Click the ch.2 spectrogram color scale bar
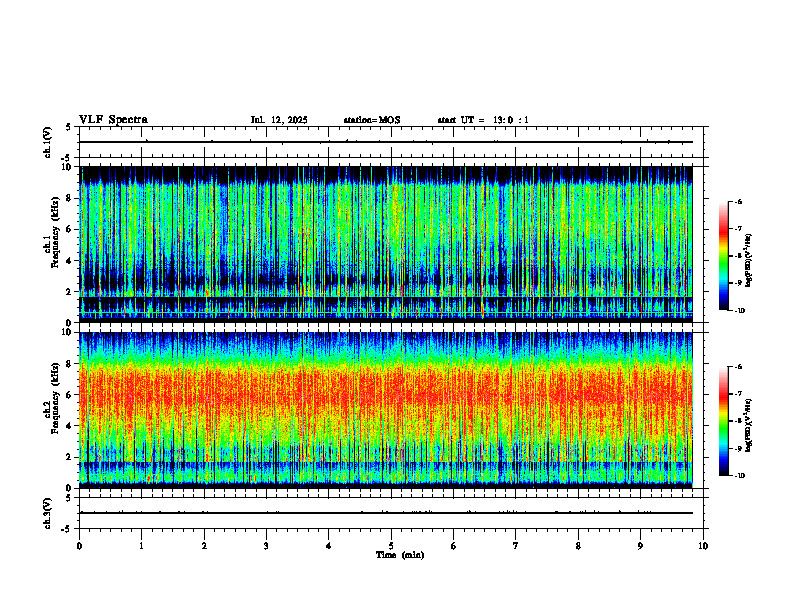The height and width of the screenshot is (612, 792). click(723, 421)
